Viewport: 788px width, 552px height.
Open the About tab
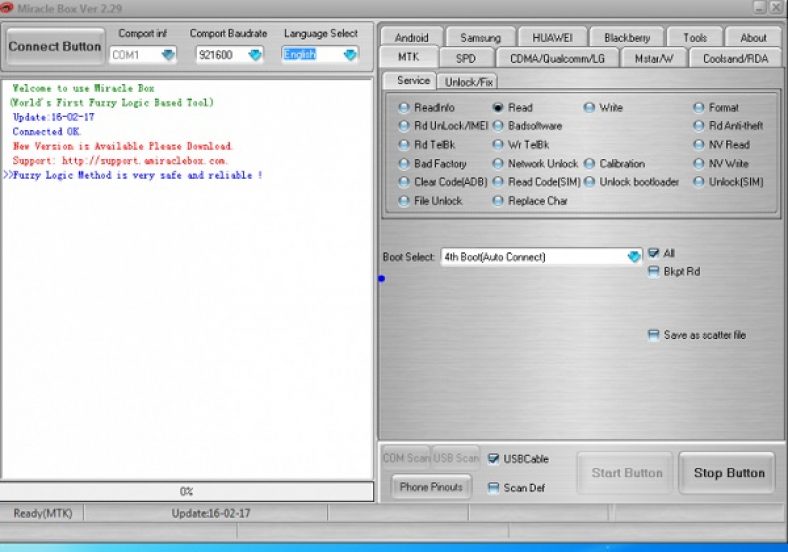pos(753,38)
